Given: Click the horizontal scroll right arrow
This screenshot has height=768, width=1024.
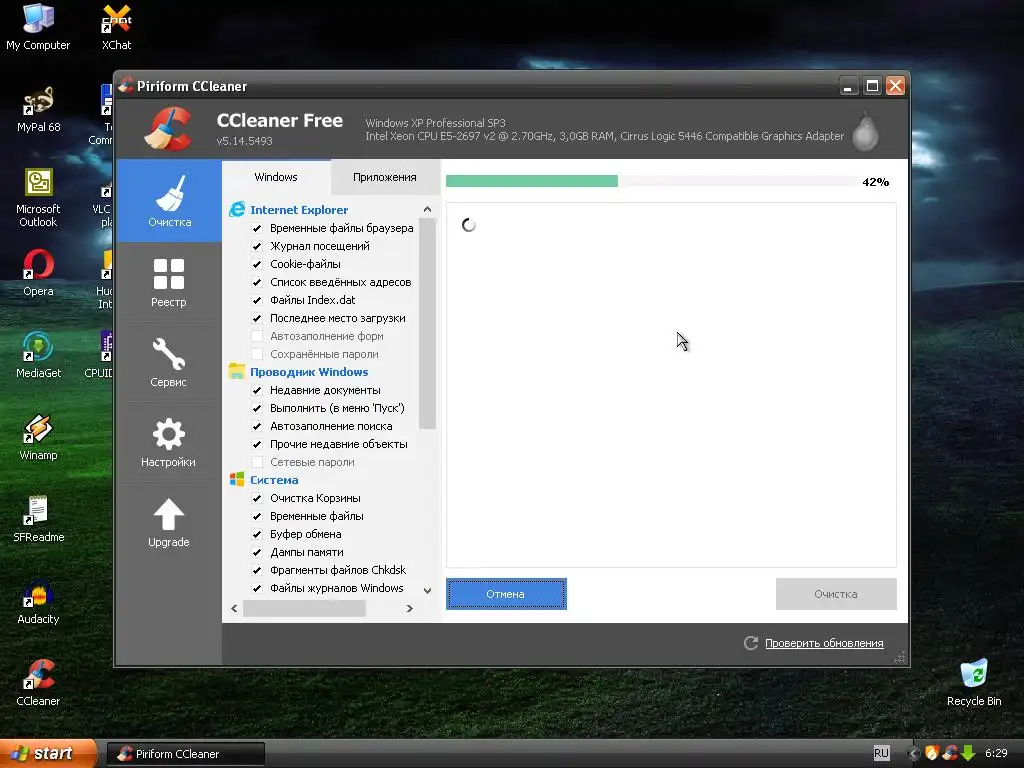Looking at the screenshot, I should coord(409,608).
